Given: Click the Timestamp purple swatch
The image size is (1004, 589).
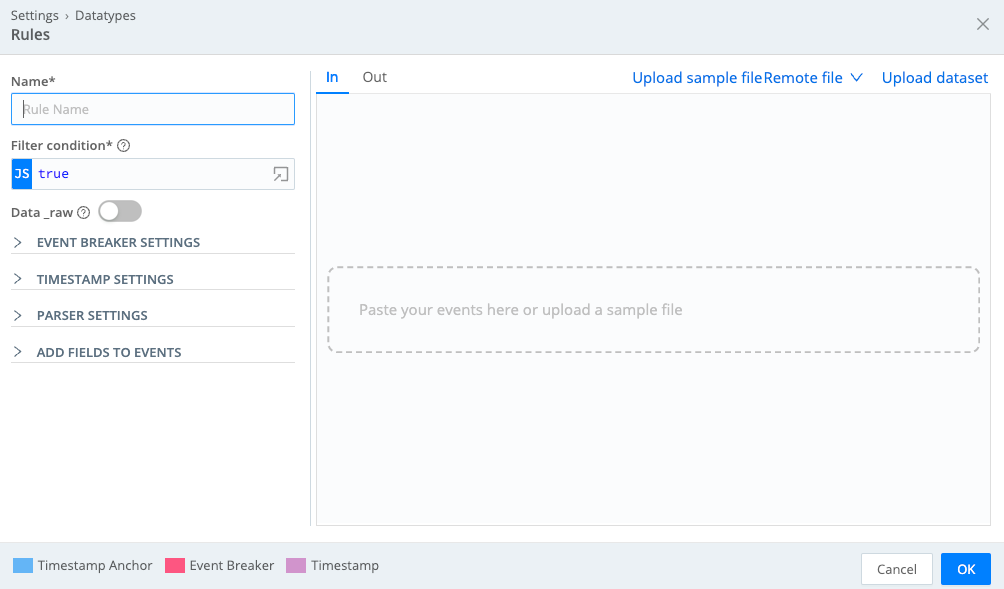Looking at the screenshot, I should coord(296,565).
